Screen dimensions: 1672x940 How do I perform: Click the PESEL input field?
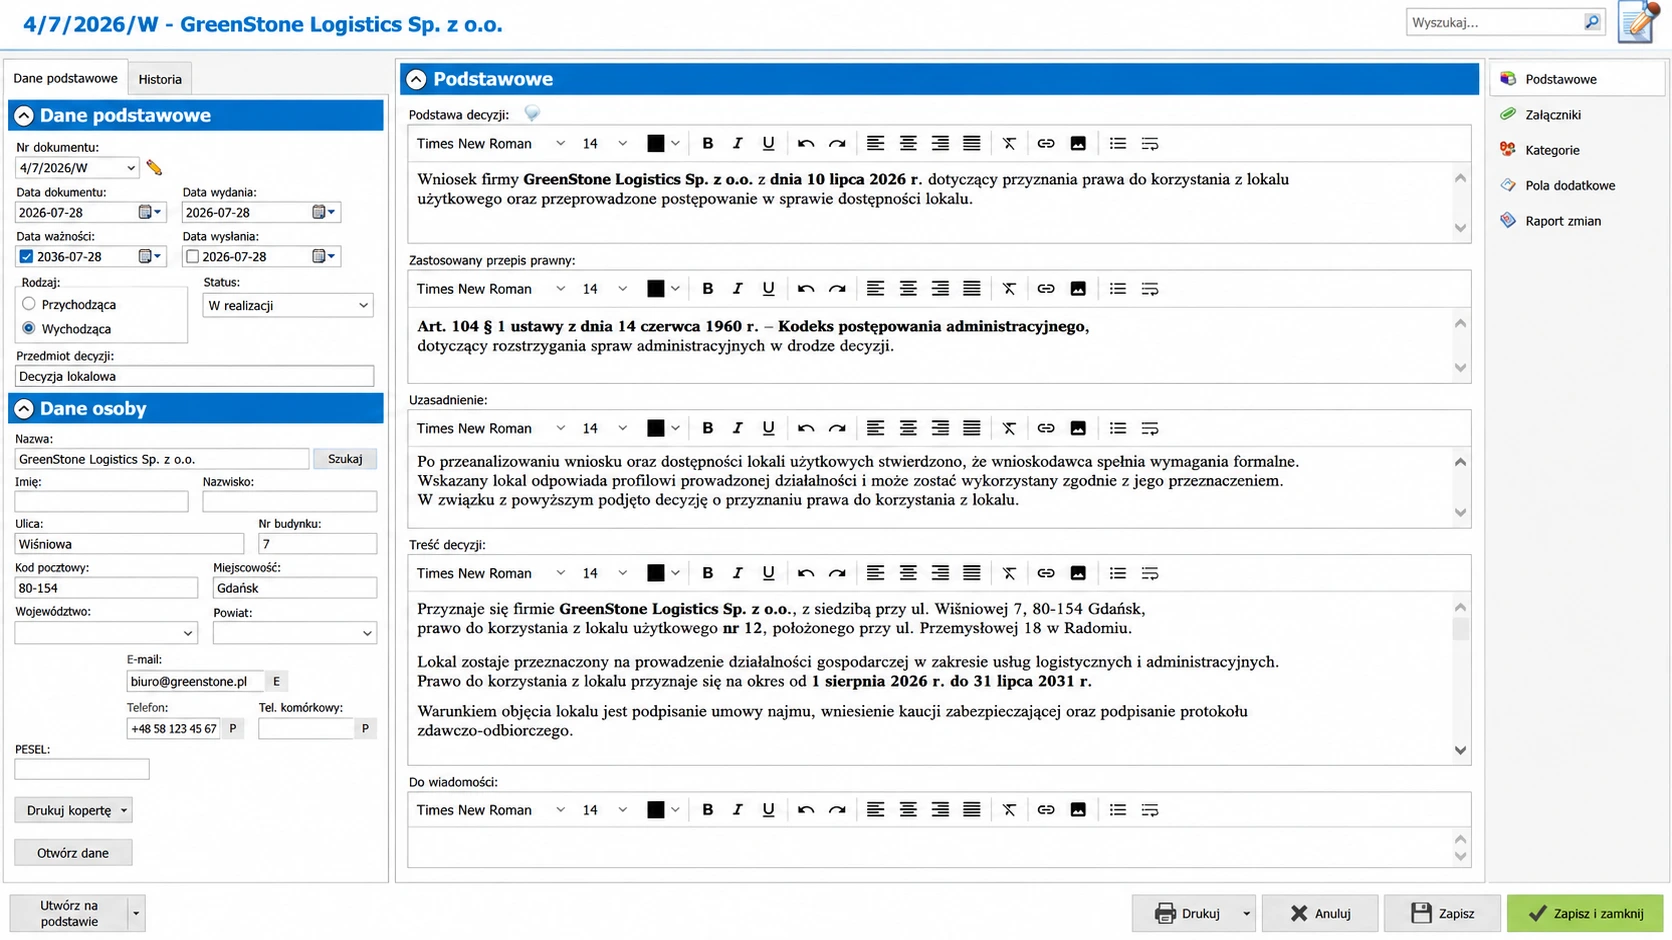coord(82,769)
